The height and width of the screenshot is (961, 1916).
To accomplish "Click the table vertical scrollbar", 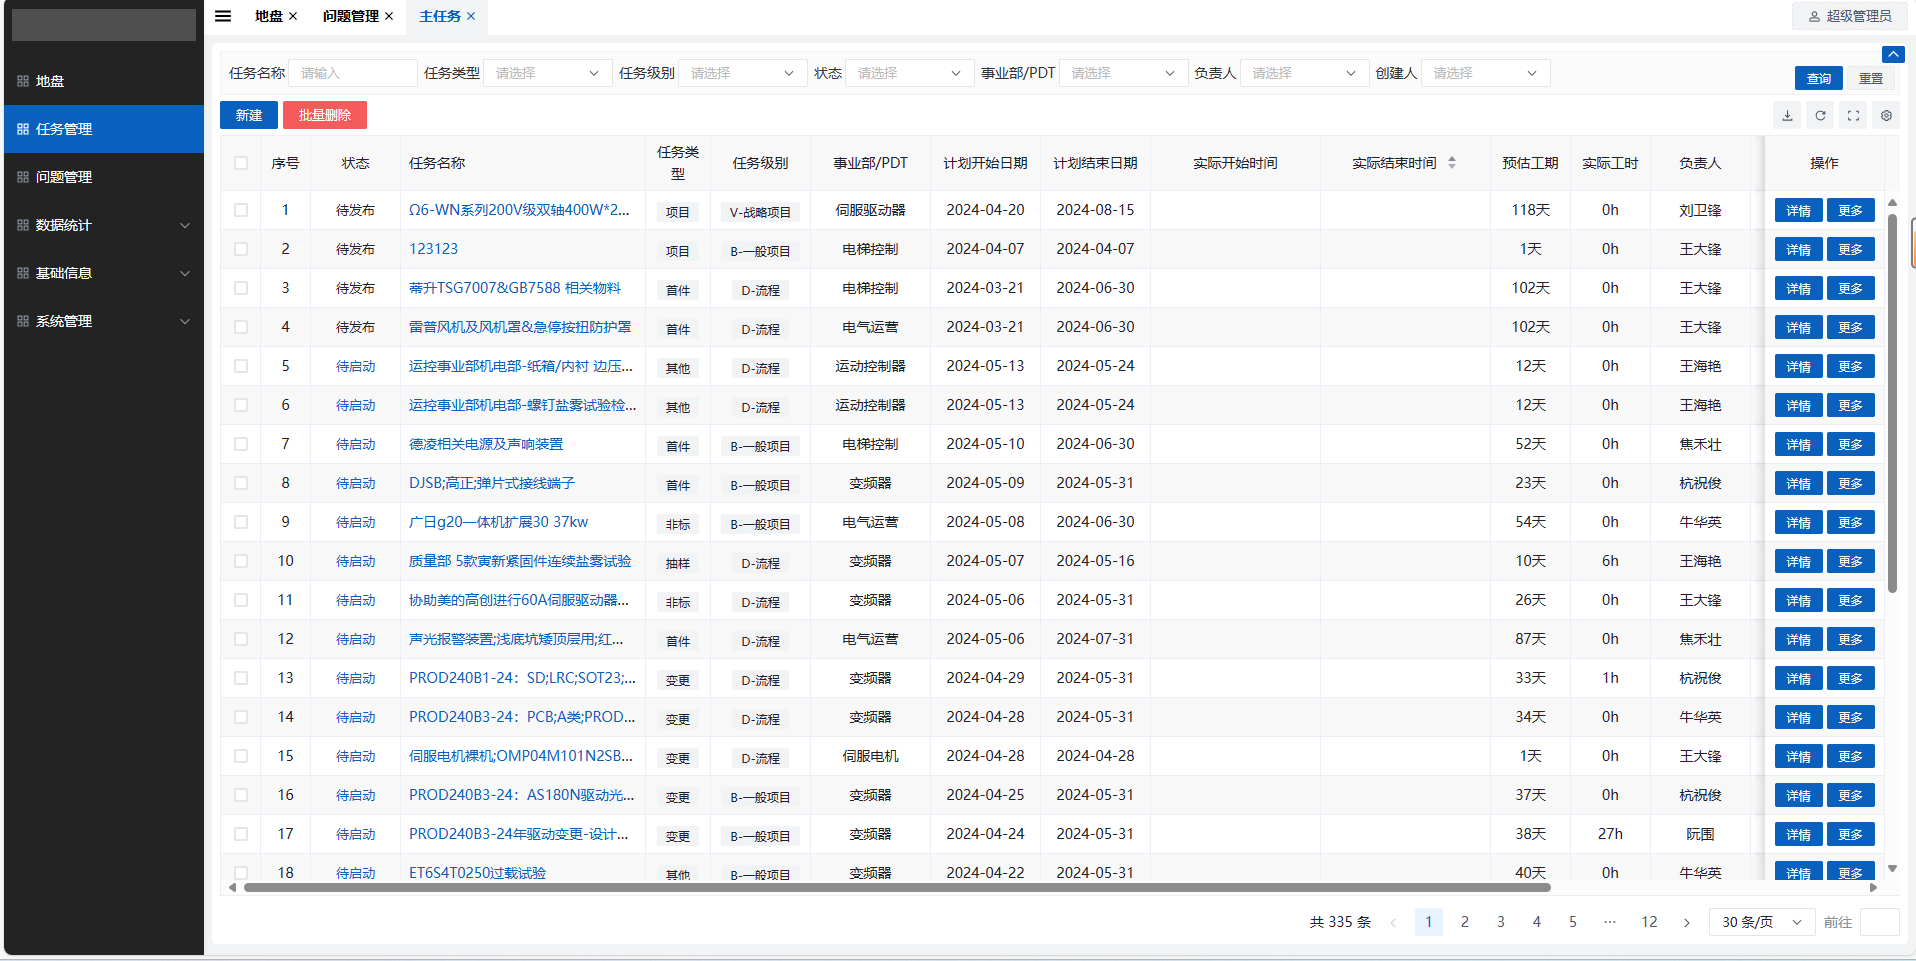I will click(x=1892, y=403).
